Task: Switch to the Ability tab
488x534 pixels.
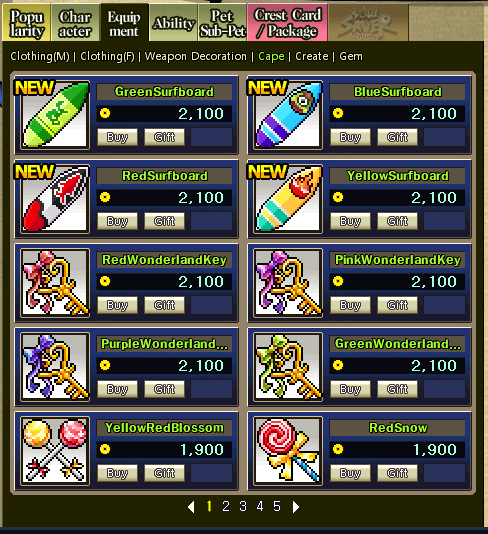Action: pos(174,23)
